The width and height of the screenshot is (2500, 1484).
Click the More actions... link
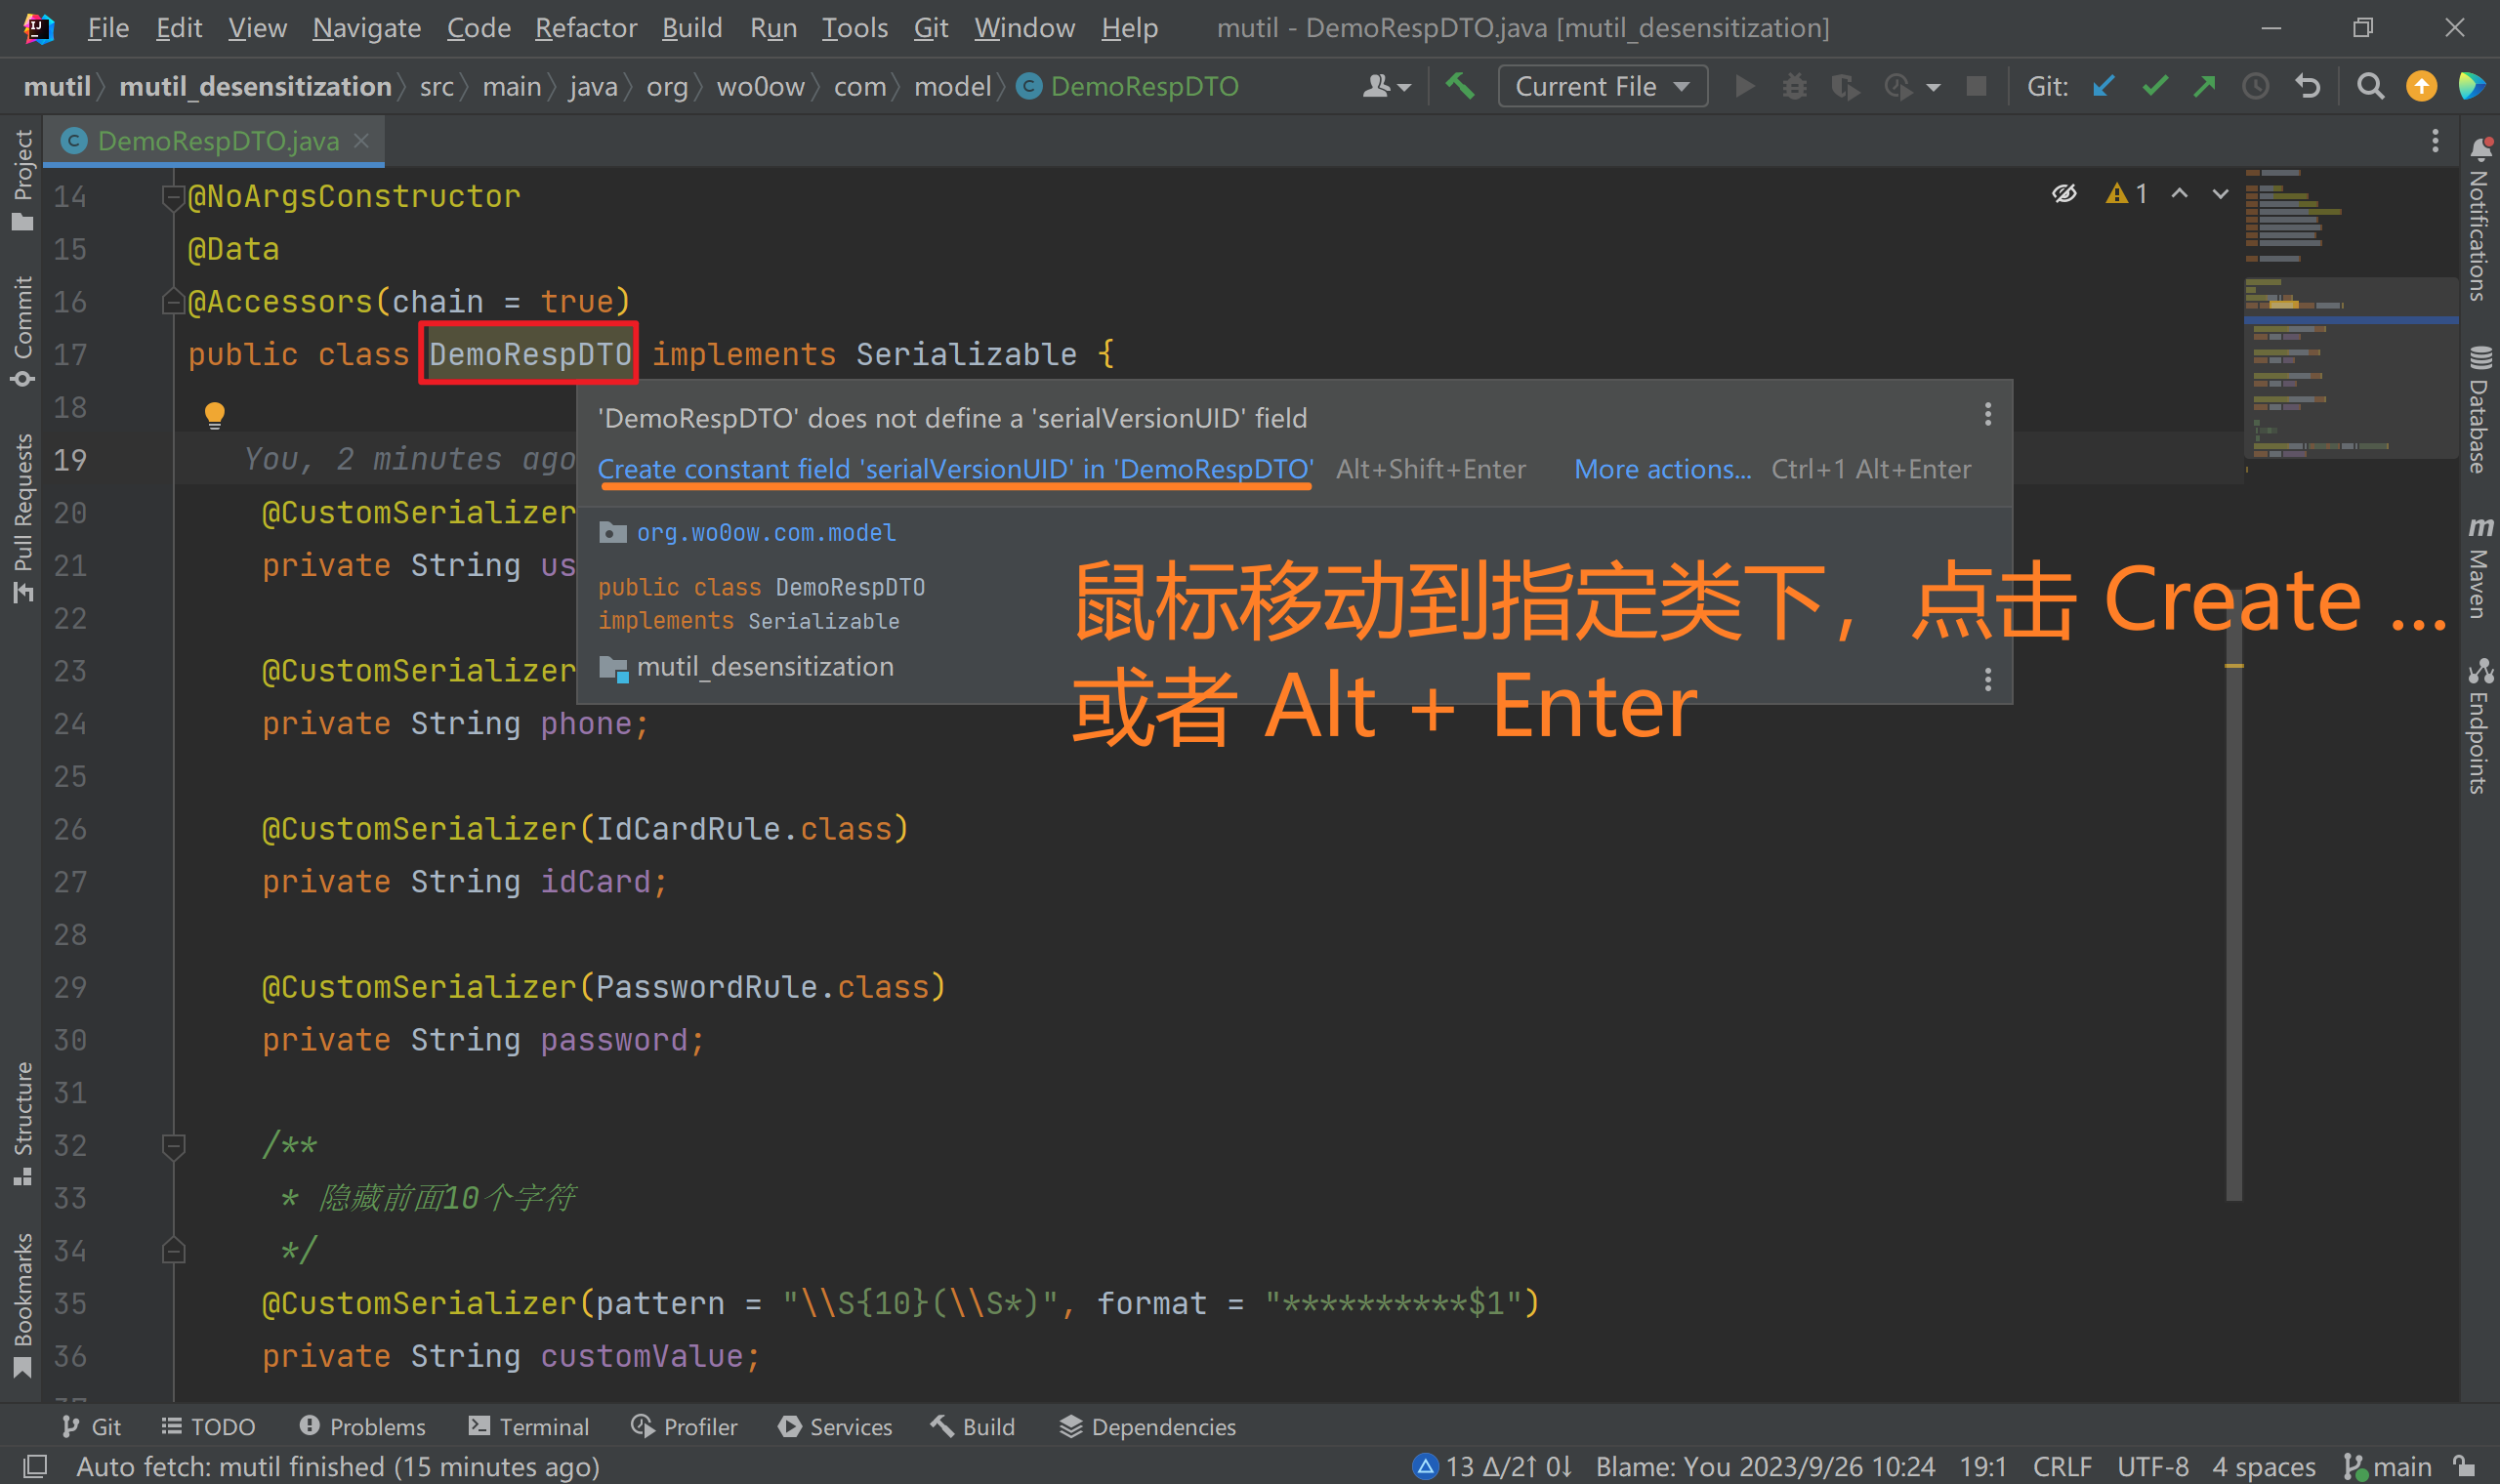pyautogui.click(x=1662, y=469)
